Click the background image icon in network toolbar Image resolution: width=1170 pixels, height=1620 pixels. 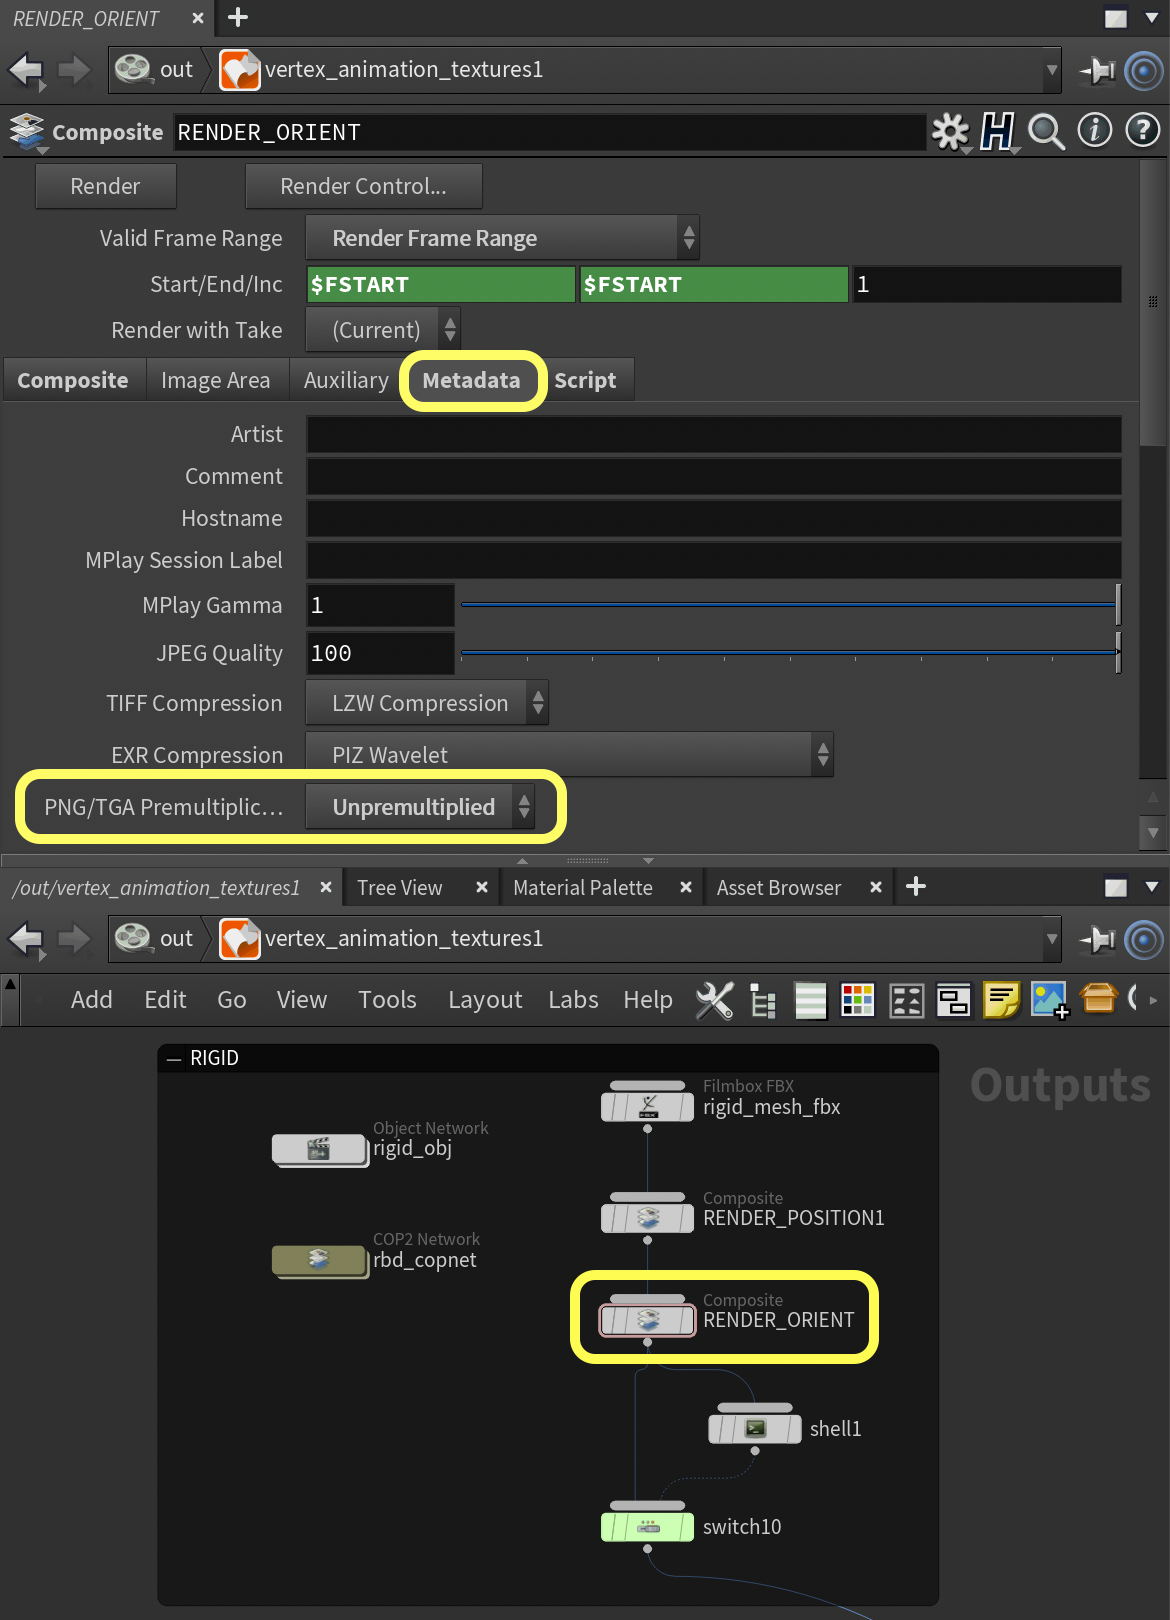[1050, 999]
